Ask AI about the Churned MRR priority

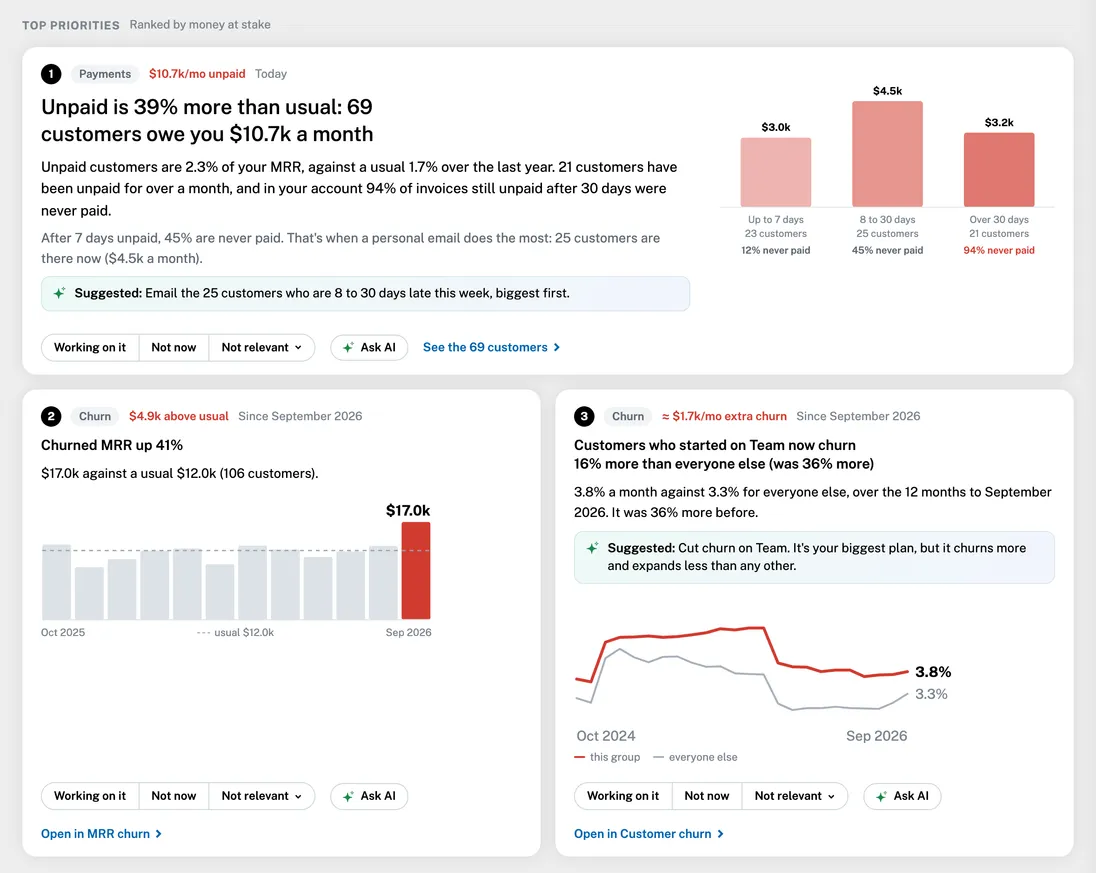(369, 796)
